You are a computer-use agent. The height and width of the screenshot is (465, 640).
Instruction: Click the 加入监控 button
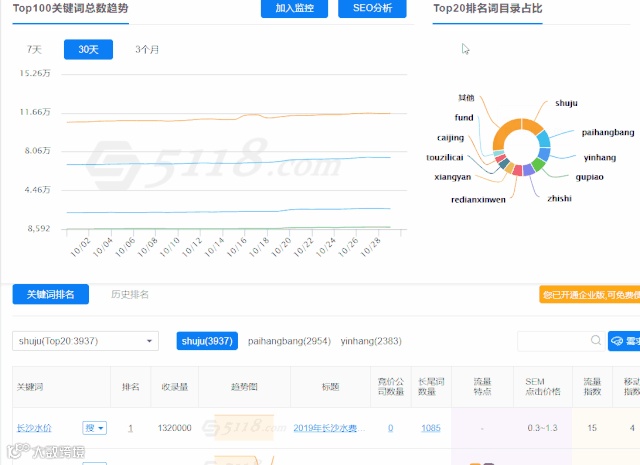pos(294,8)
